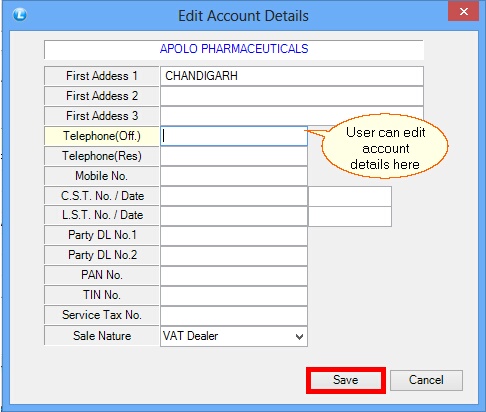Click the C.S.T. Date input field

tap(350, 196)
